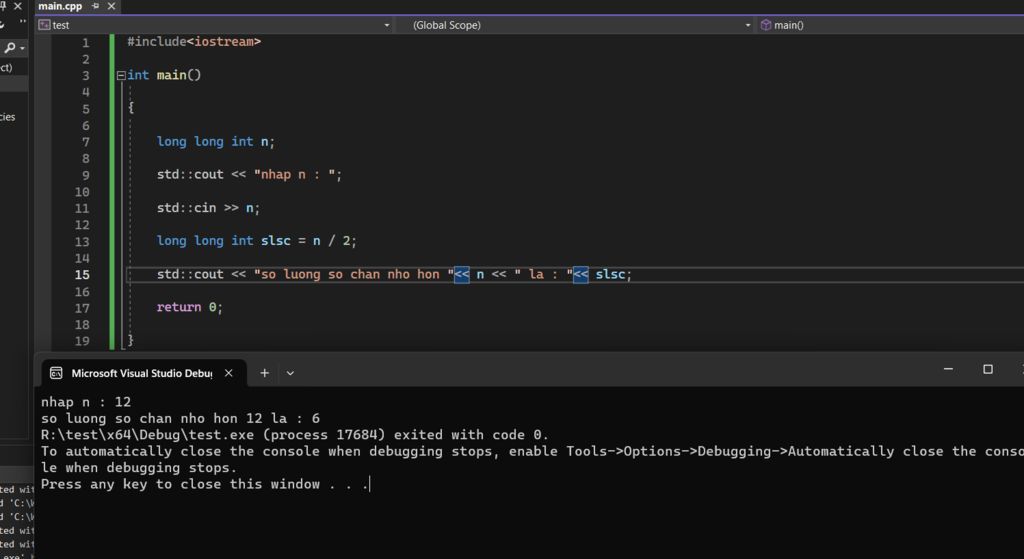Image resolution: width=1024 pixels, height=559 pixels.
Task: Close the Microsoft Visual Studio Debug tab
Action: (x=229, y=373)
